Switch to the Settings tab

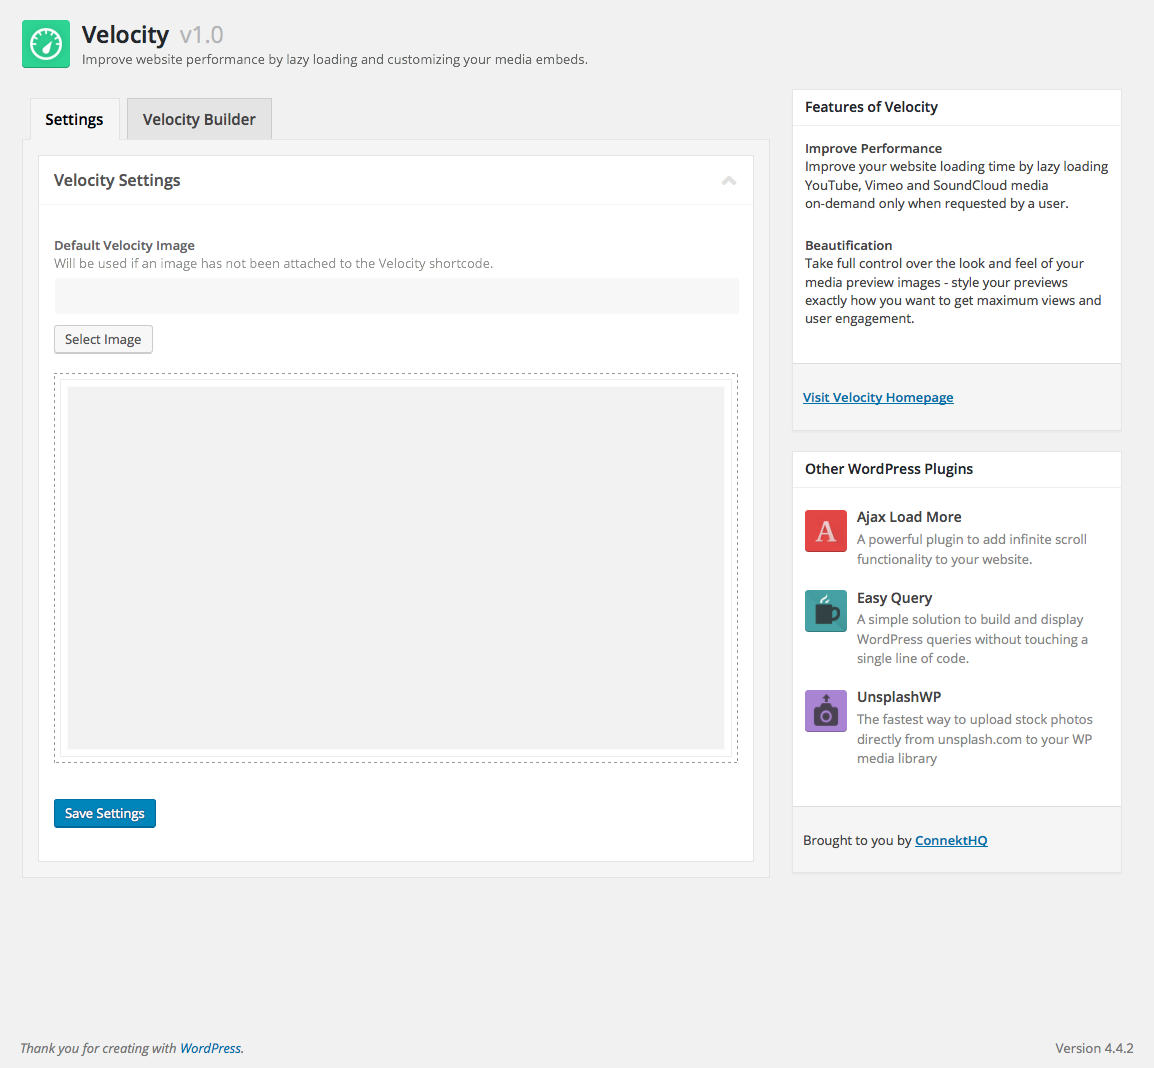click(74, 119)
